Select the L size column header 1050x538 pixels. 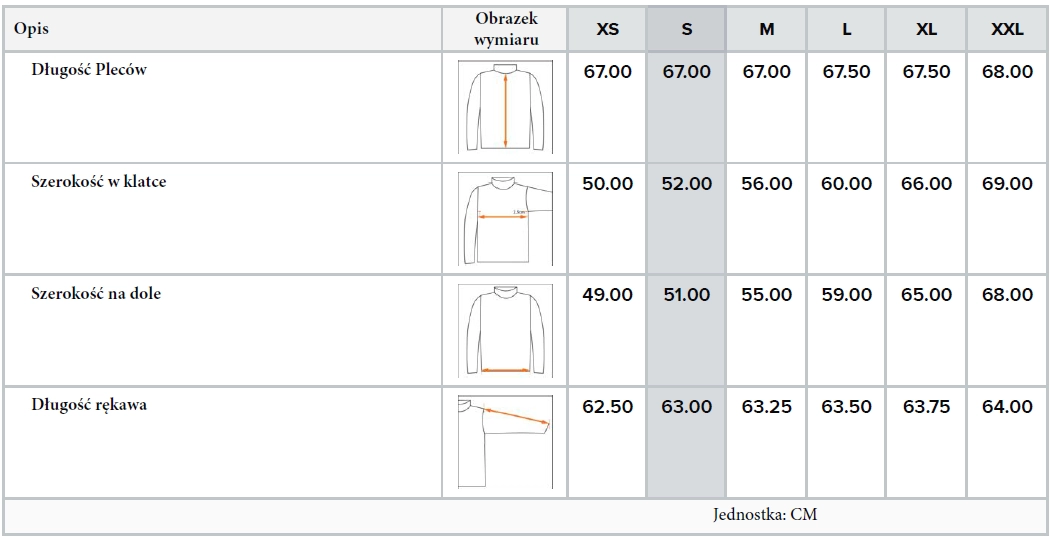click(x=847, y=29)
